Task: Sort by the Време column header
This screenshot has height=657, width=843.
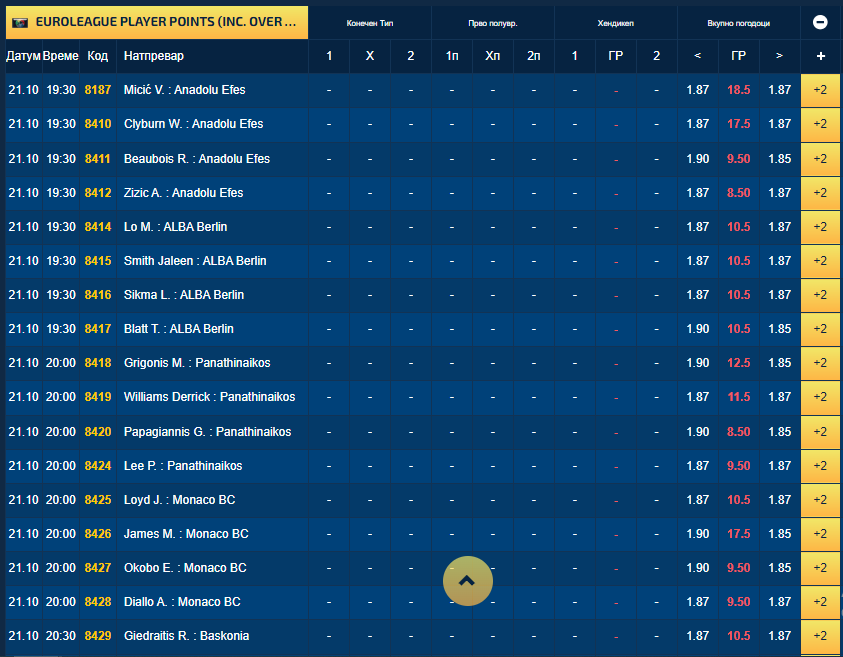Action: [x=61, y=56]
